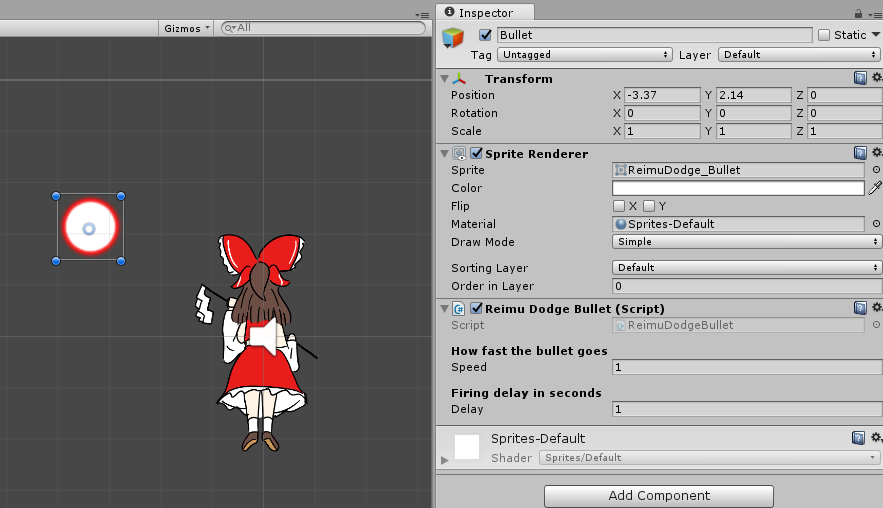
Task: Click the GameObject cube icon in Inspector
Action: click(x=452, y=38)
